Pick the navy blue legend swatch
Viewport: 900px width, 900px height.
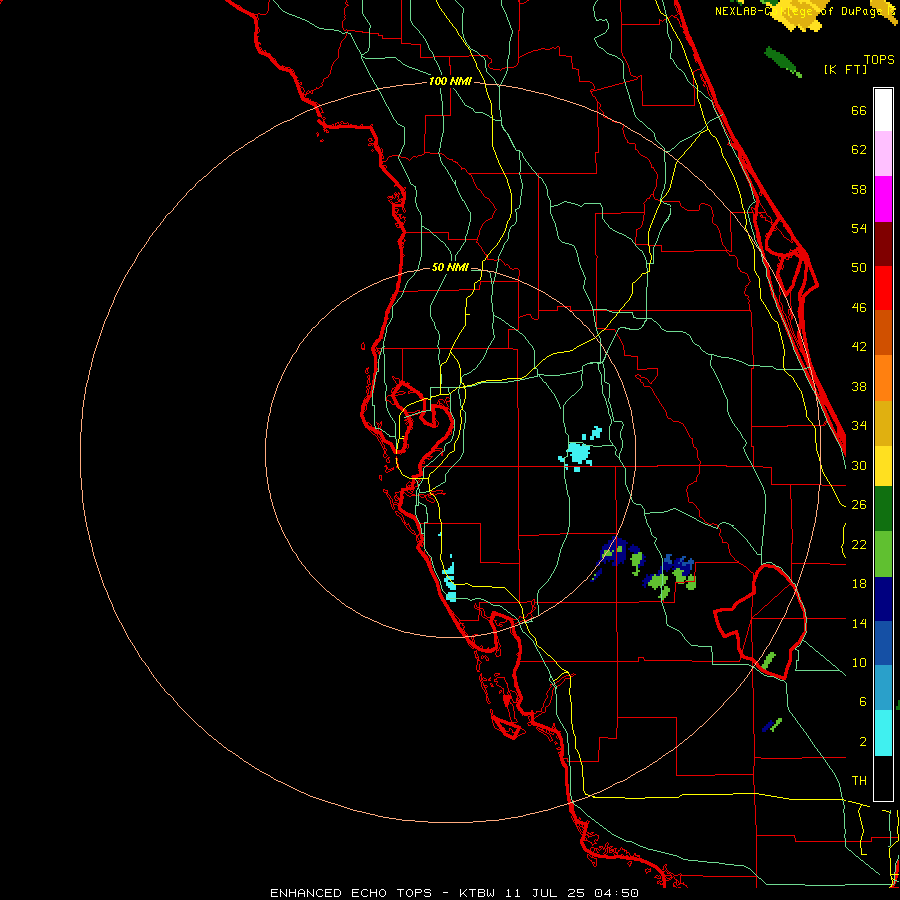coord(883,599)
